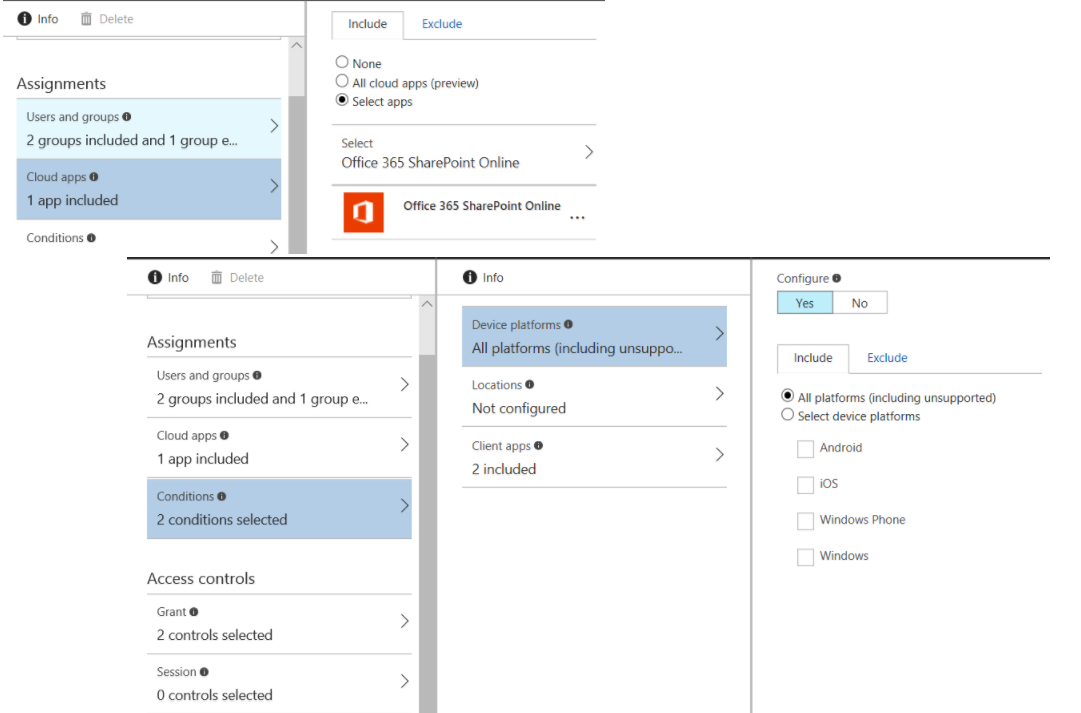Viewport: 1081px width, 713px height.
Task: Expand Cloud apps 1 app included in the top panel
Action: click(x=149, y=189)
